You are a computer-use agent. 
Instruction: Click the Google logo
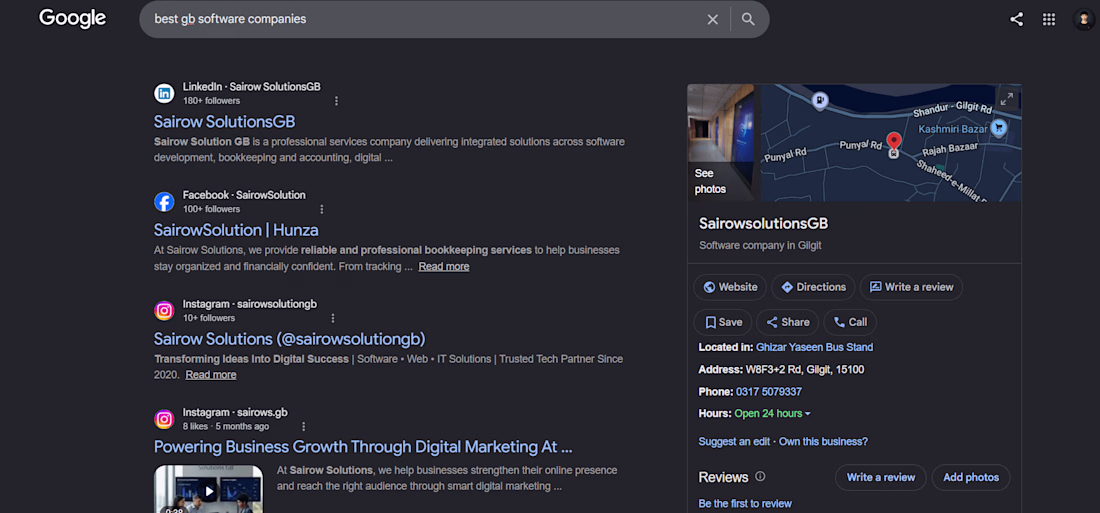point(72,19)
